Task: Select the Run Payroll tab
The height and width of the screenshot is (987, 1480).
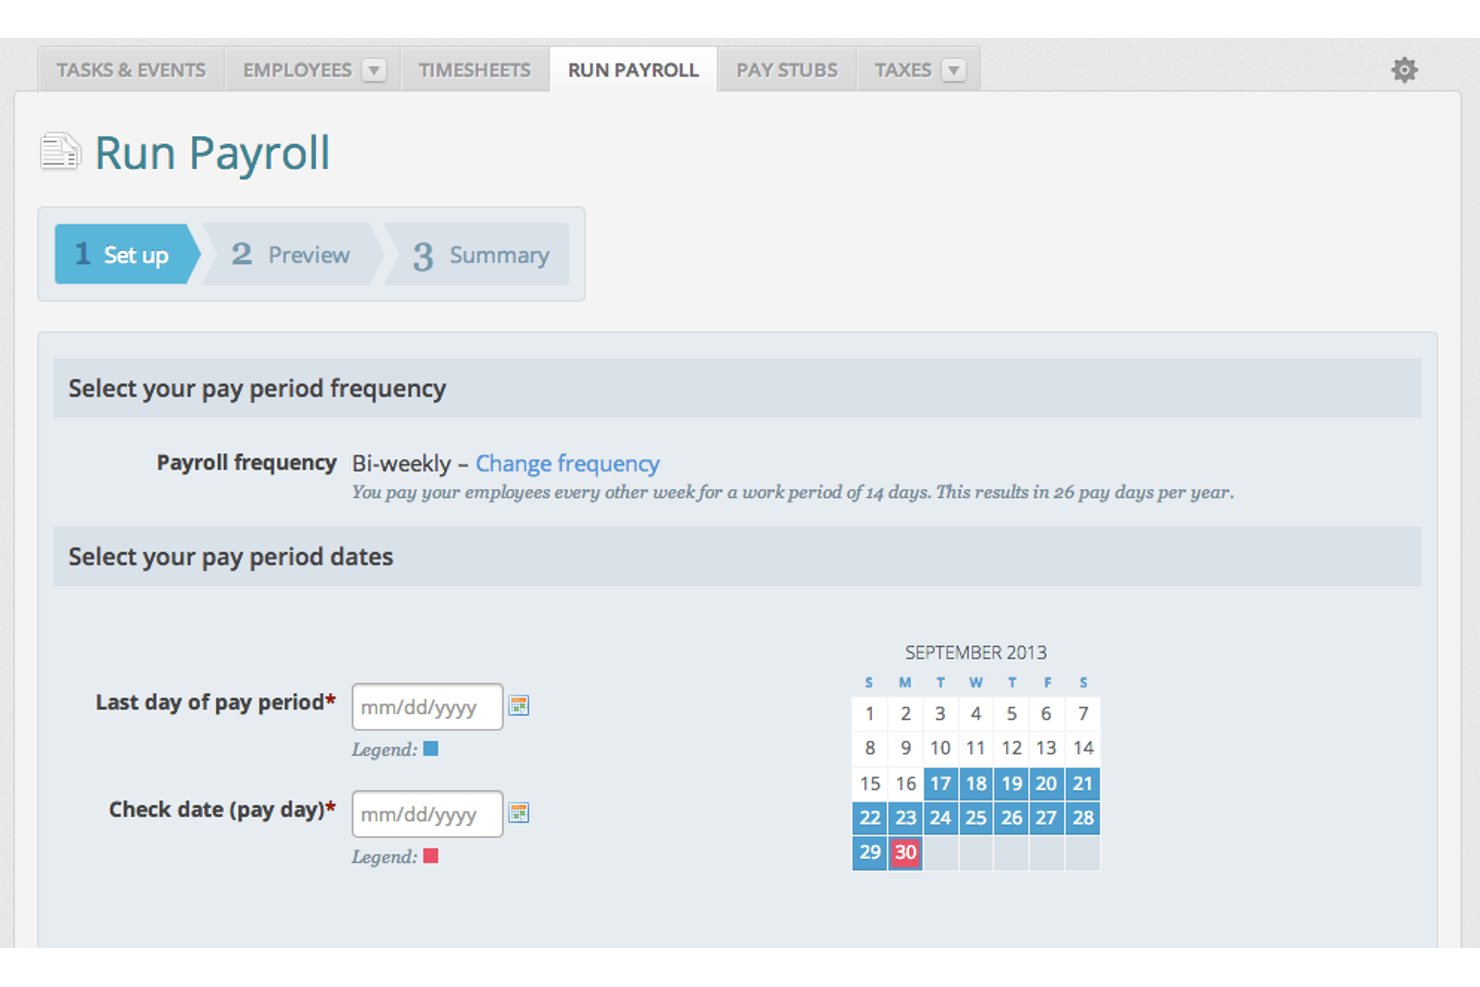Action: (633, 70)
